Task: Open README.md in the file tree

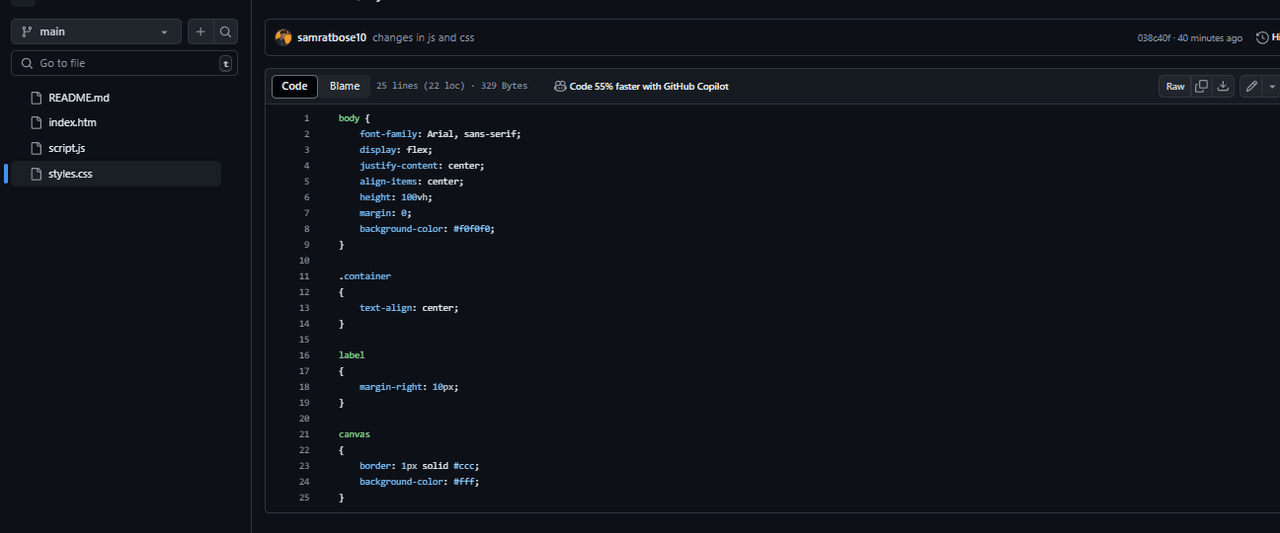Action: pos(78,98)
